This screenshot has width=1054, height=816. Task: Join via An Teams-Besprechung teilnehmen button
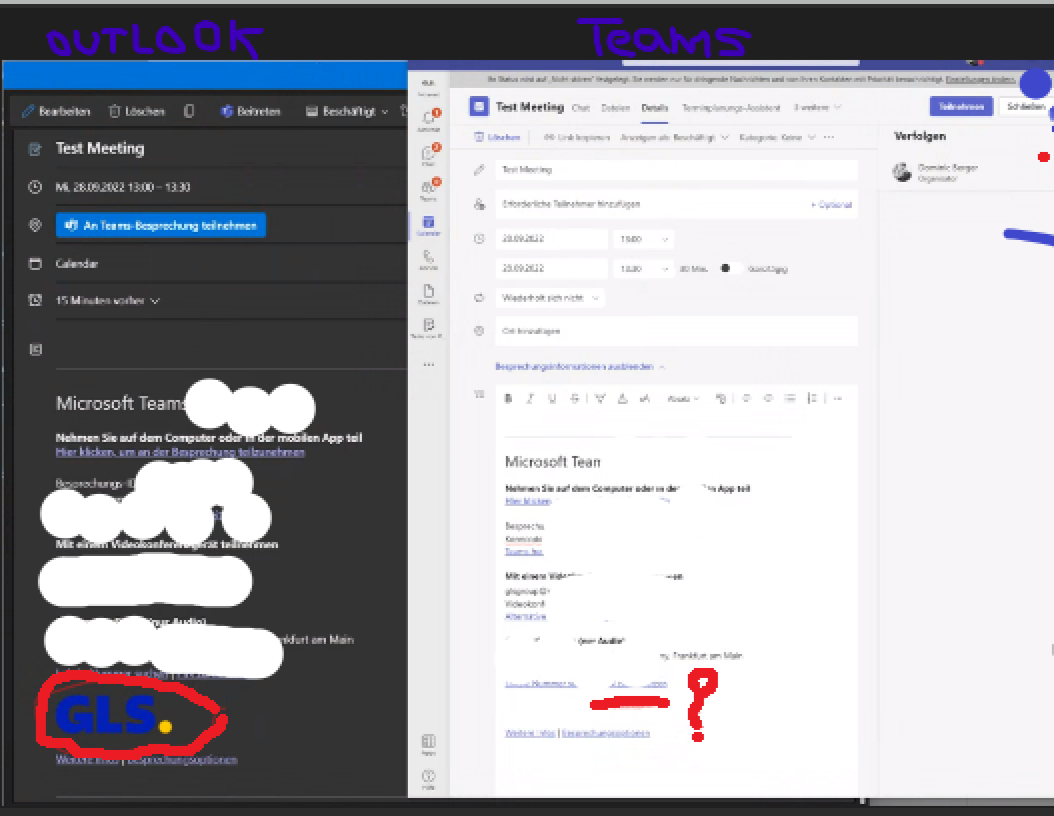161,225
